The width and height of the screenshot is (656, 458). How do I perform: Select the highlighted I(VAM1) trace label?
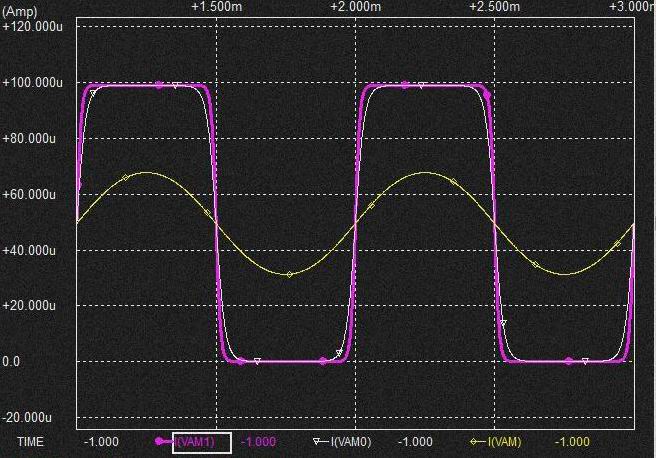click(203, 442)
